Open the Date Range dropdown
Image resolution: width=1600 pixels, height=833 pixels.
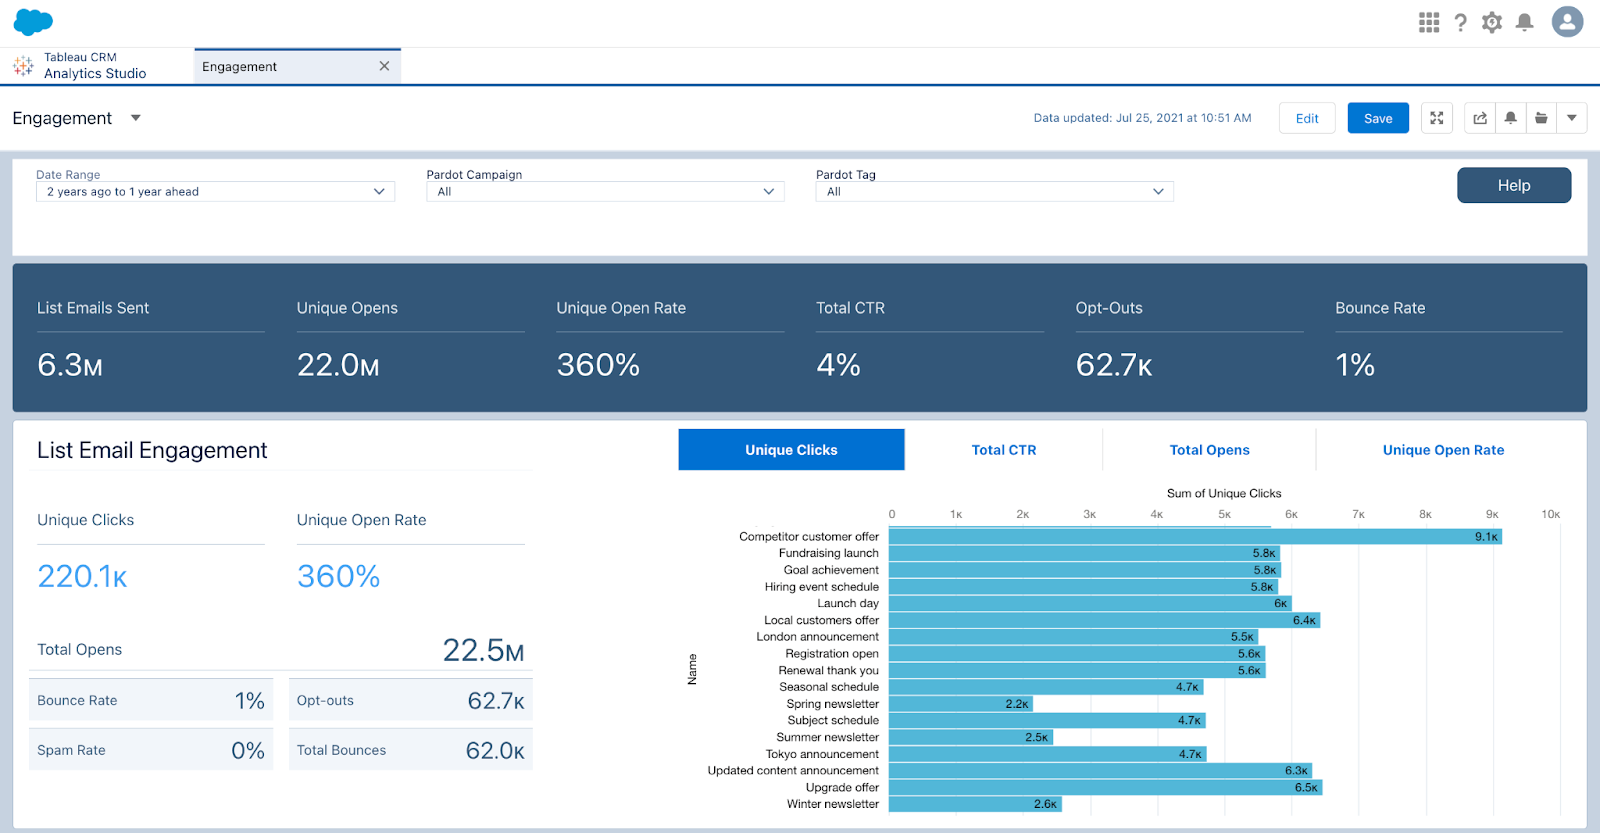215,192
